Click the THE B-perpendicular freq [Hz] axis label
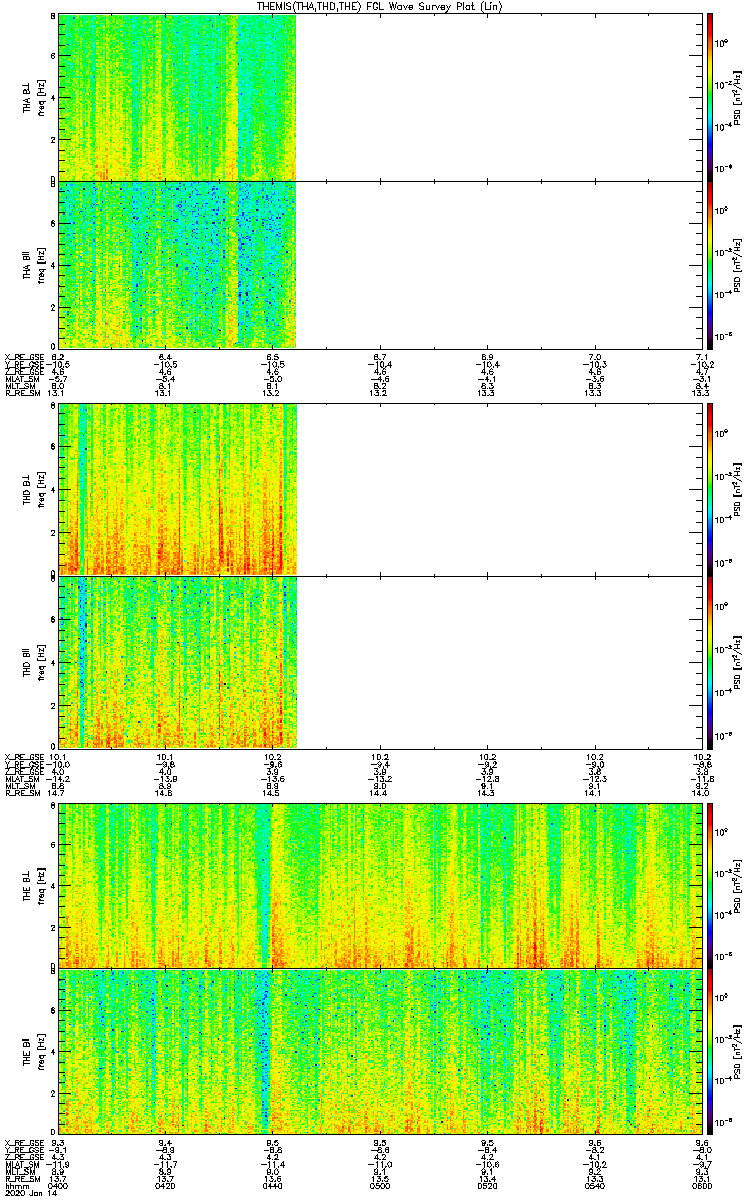 click(40, 885)
